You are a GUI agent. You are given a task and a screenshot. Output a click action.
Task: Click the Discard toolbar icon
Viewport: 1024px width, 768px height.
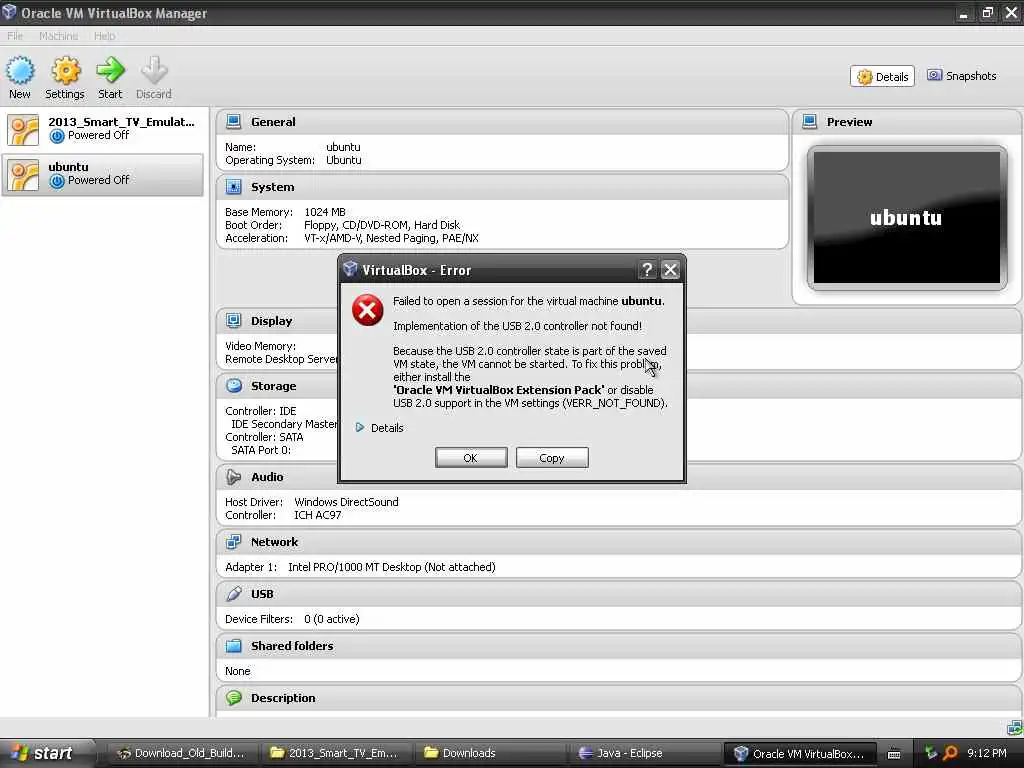pos(154,70)
